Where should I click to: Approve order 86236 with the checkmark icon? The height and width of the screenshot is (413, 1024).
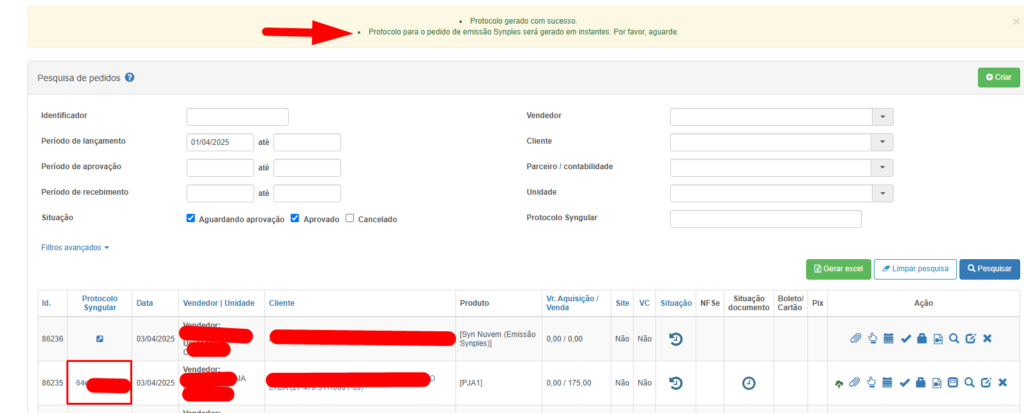[x=905, y=339]
